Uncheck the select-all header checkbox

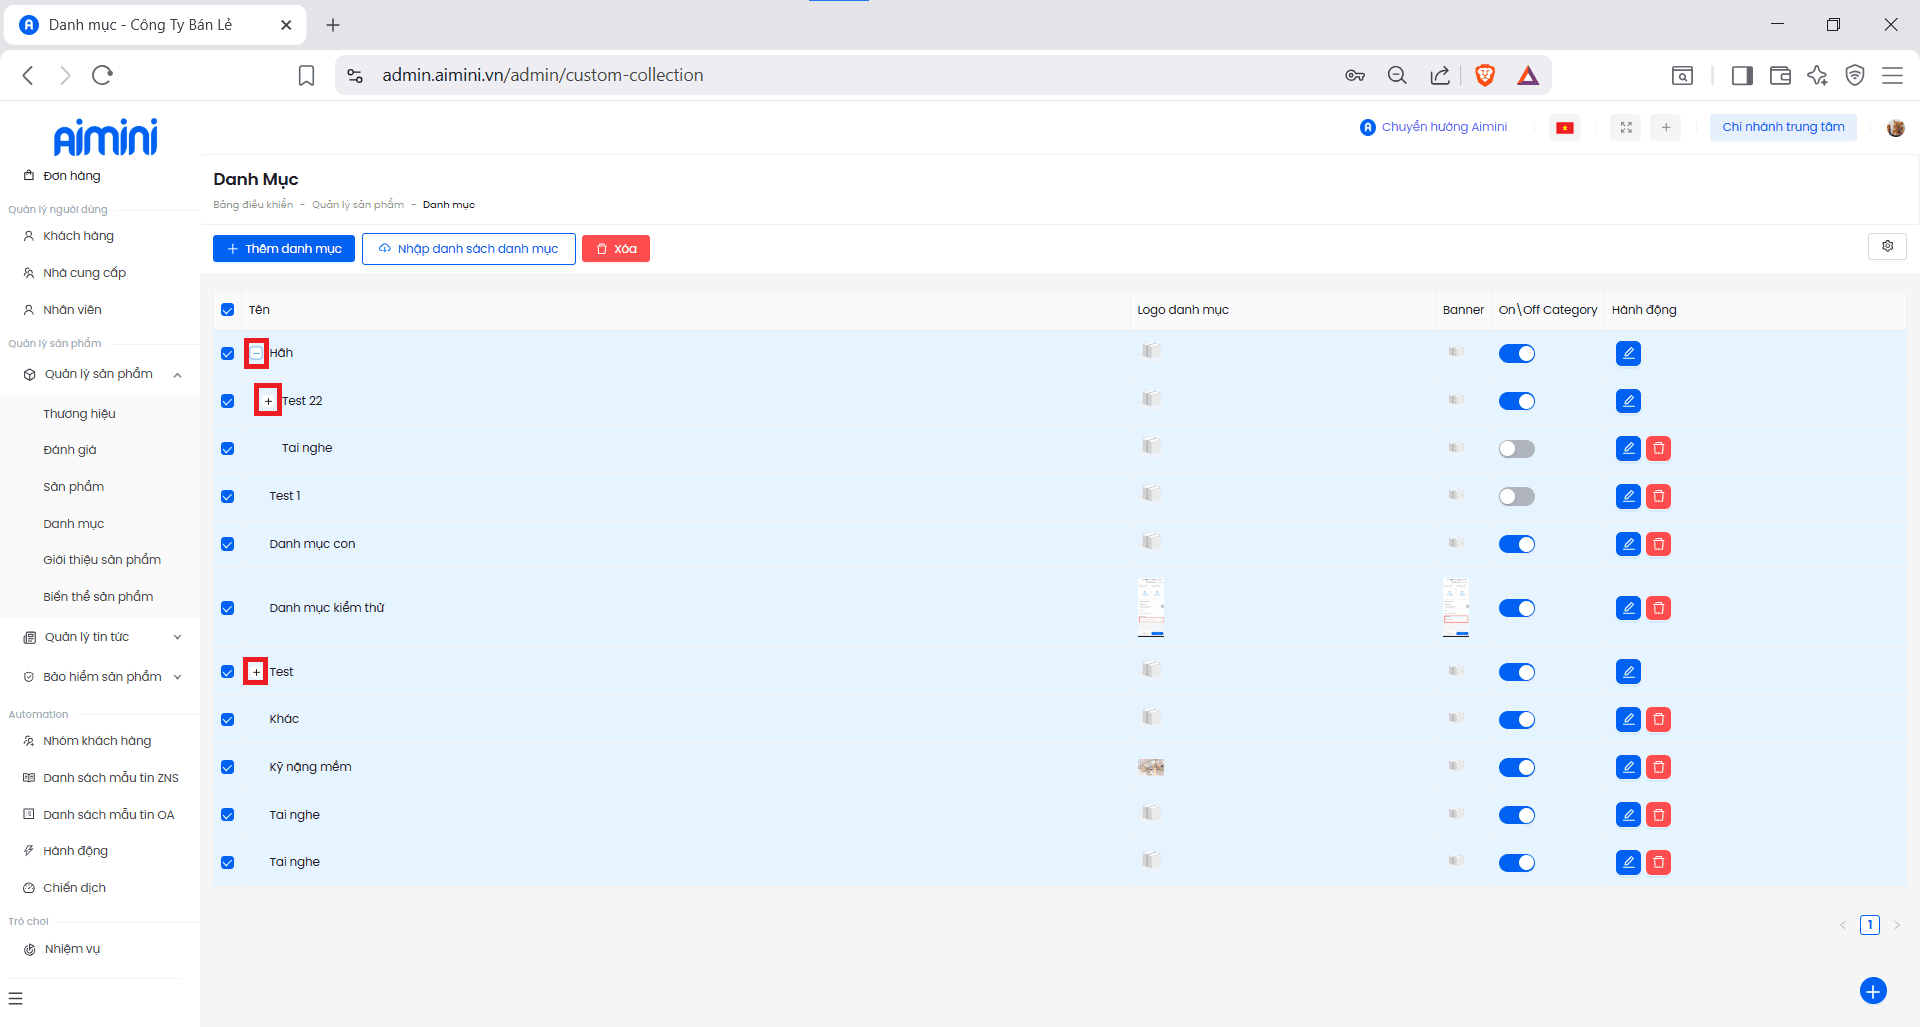[227, 310]
